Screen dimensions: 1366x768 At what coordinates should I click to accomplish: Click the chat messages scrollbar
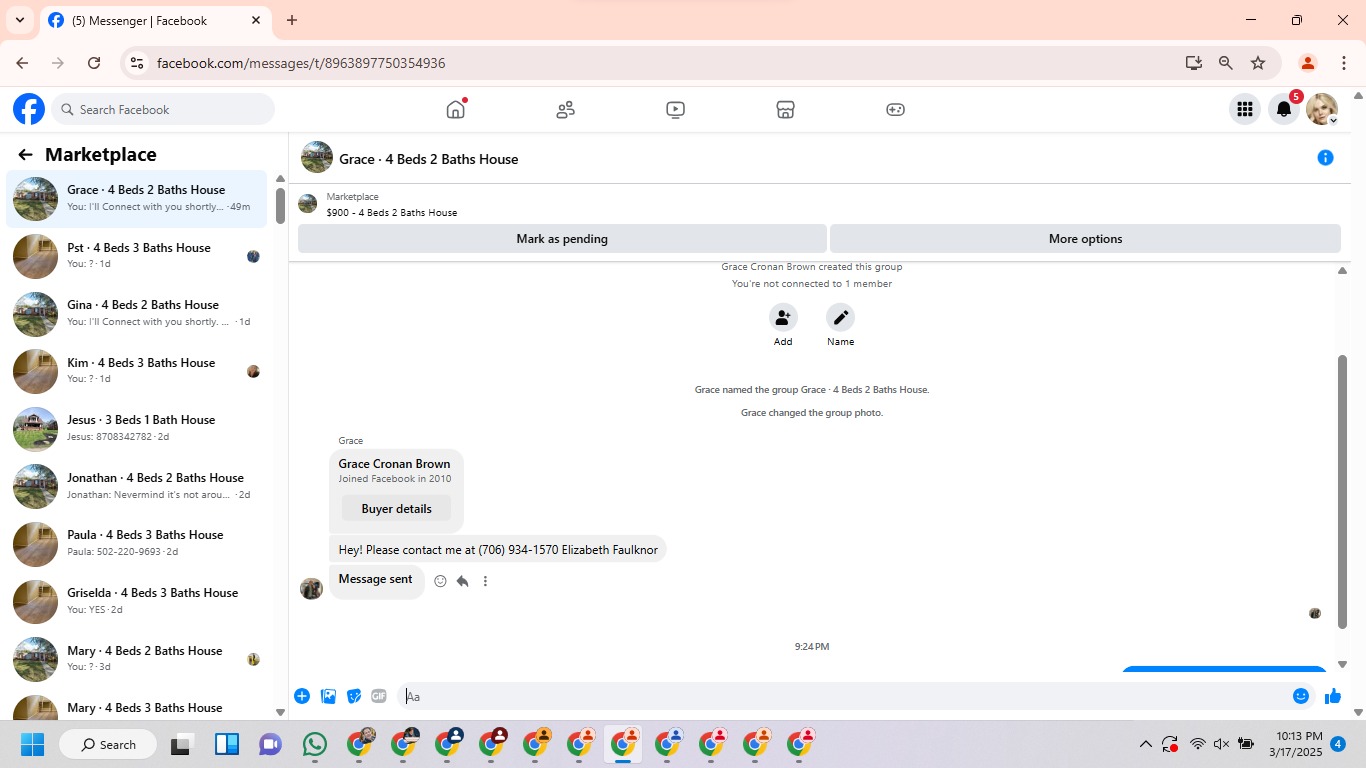[x=1343, y=492]
